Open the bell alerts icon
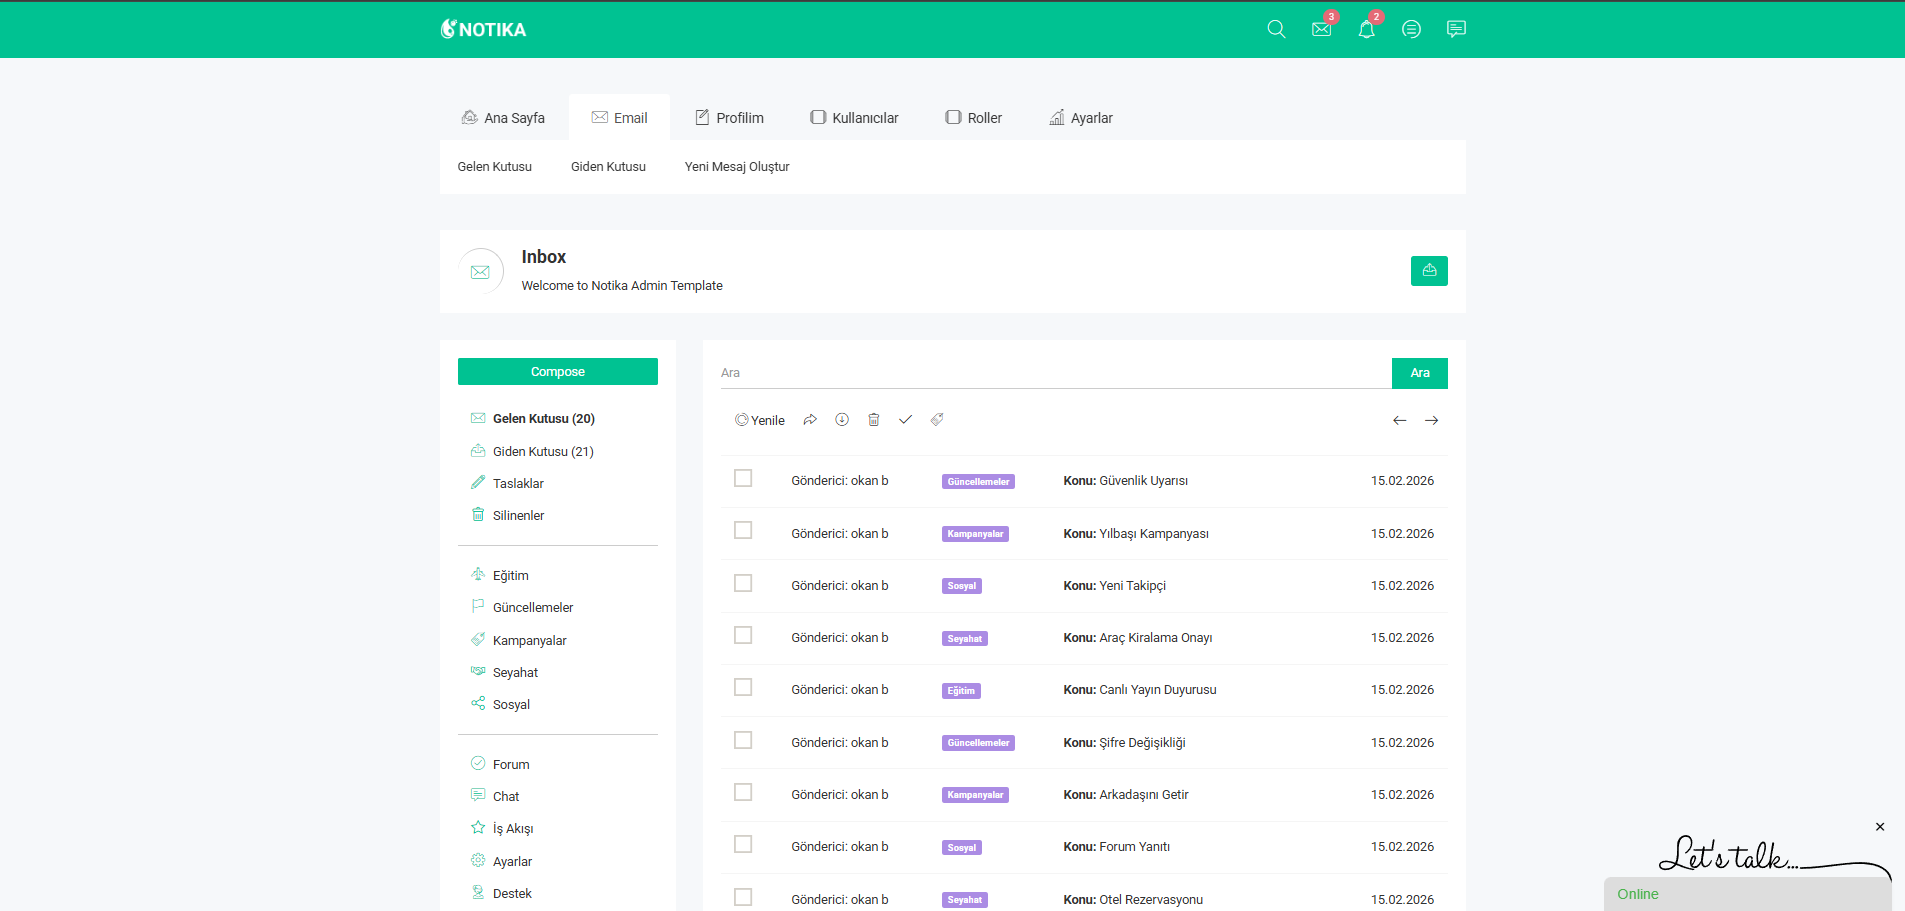1905x911 pixels. point(1366,29)
